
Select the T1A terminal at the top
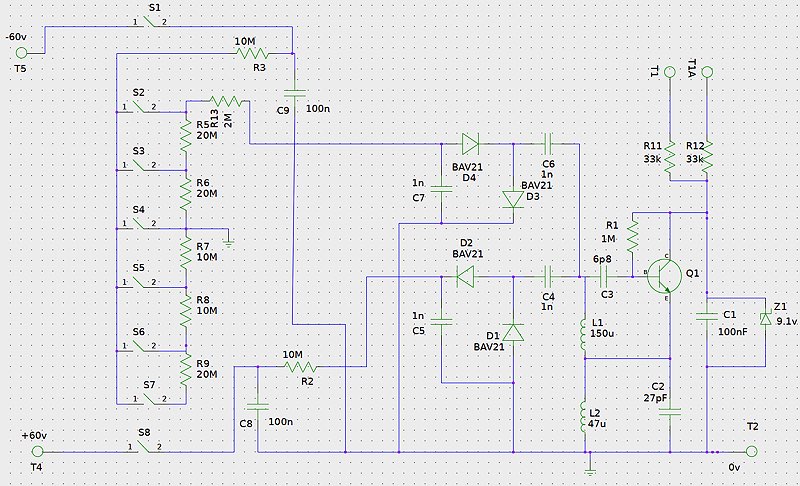pyautogui.click(x=706, y=72)
